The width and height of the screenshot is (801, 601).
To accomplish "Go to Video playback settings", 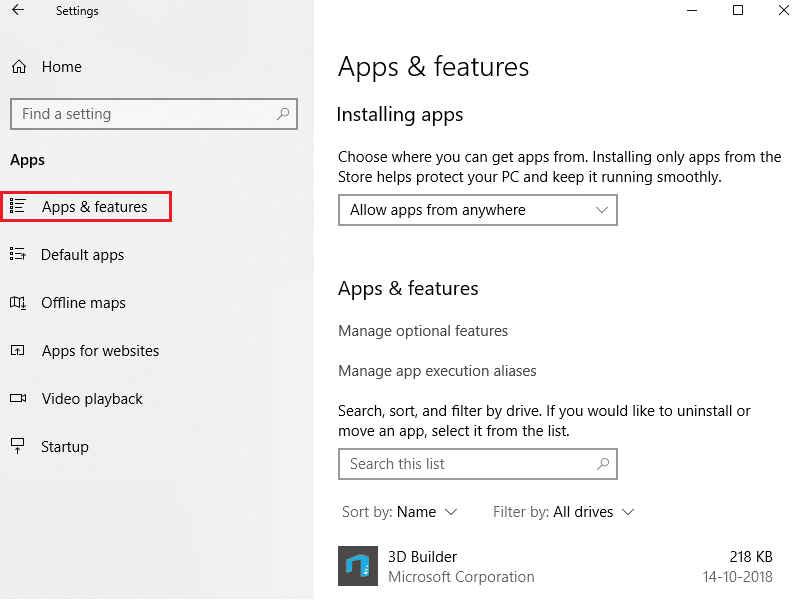I will pyautogui.click(x=92, y=399).
